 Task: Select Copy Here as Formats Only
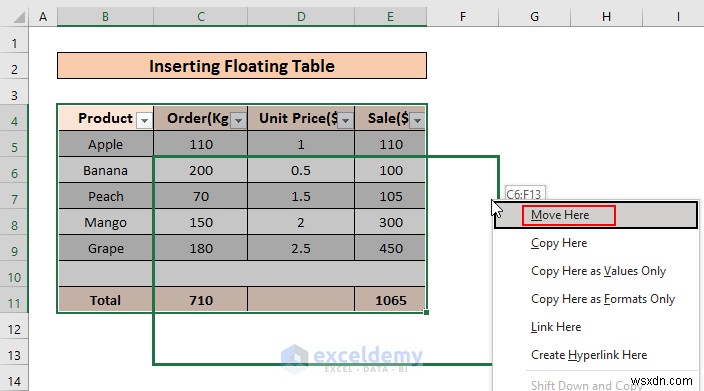tap(596, 299)
